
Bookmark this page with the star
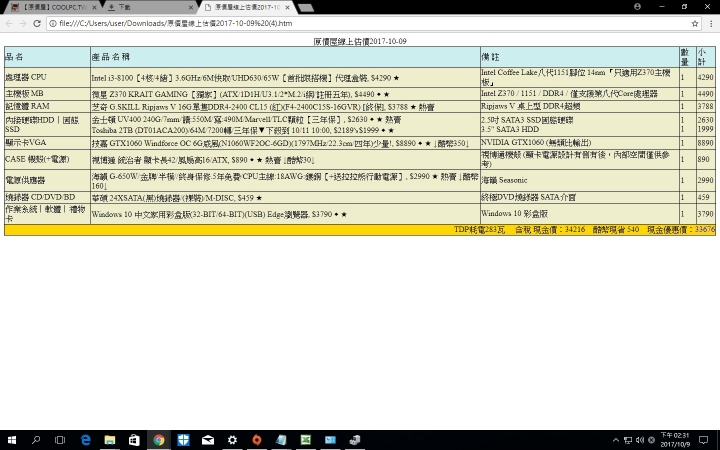tap(695, 23)
